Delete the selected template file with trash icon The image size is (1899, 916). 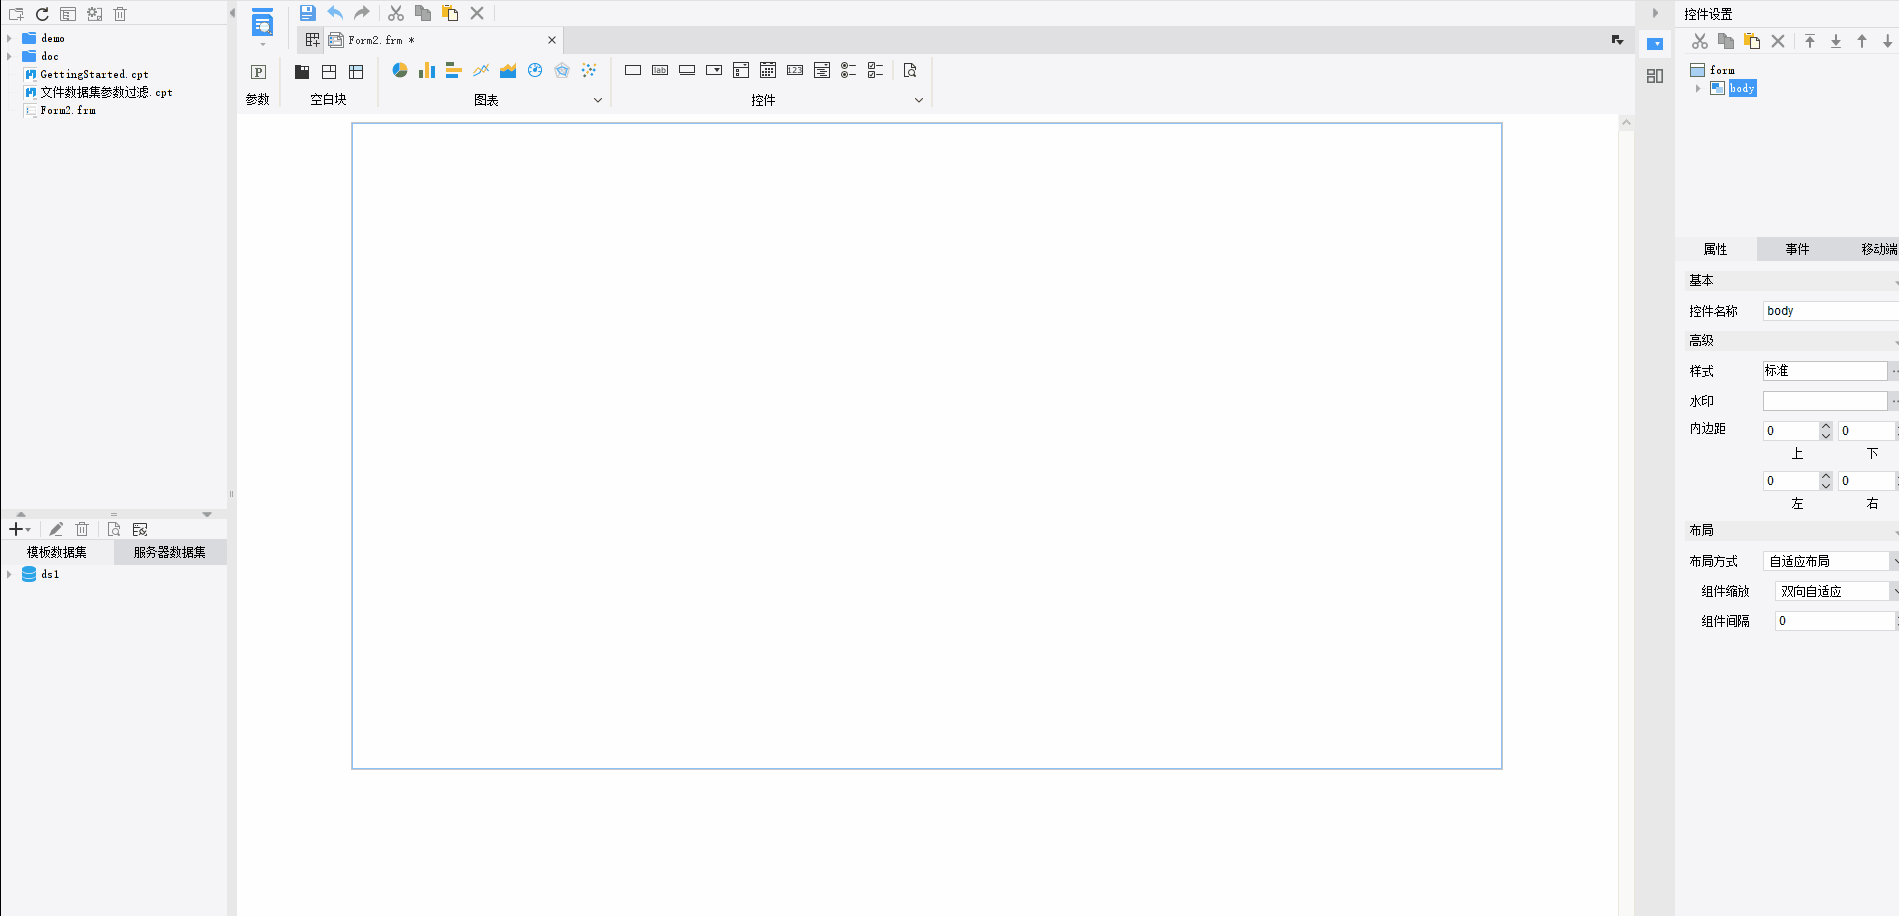tap(120, 14)
